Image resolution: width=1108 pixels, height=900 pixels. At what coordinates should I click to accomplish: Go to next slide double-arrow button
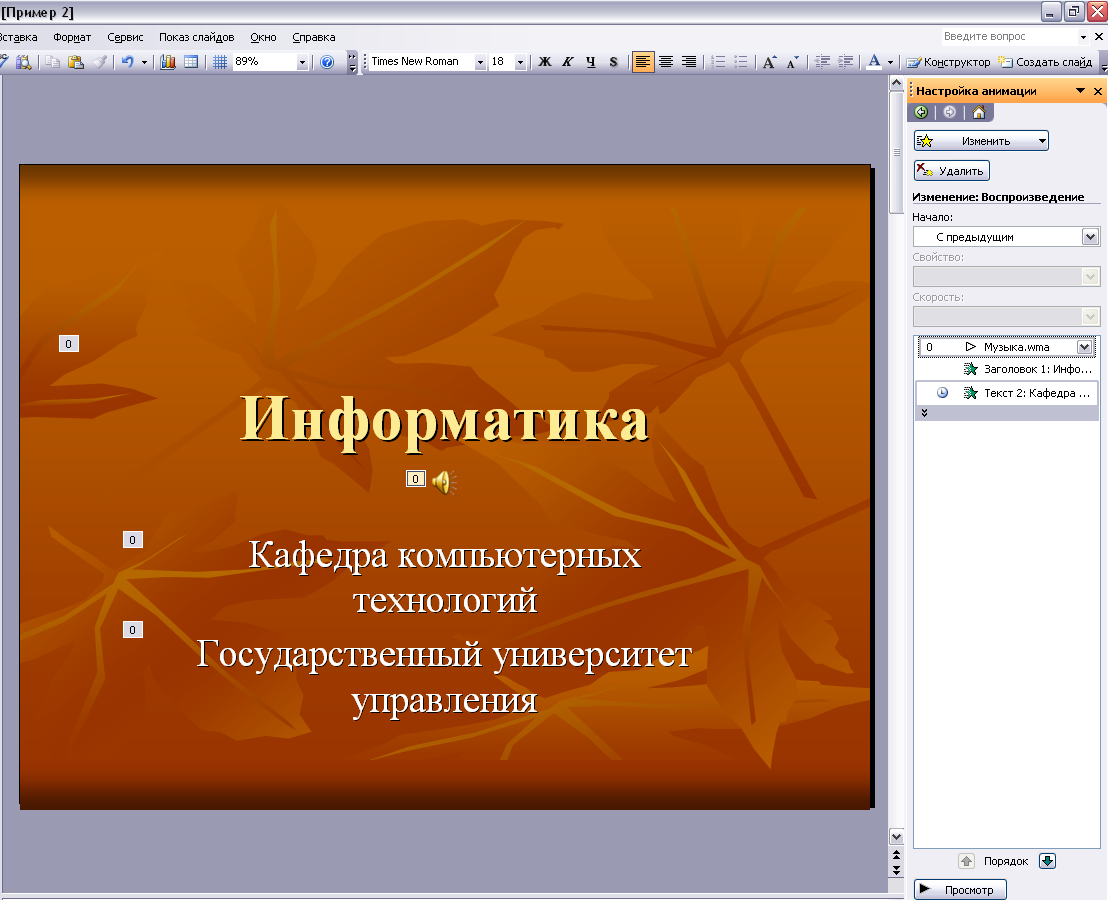tap(897, 871)
